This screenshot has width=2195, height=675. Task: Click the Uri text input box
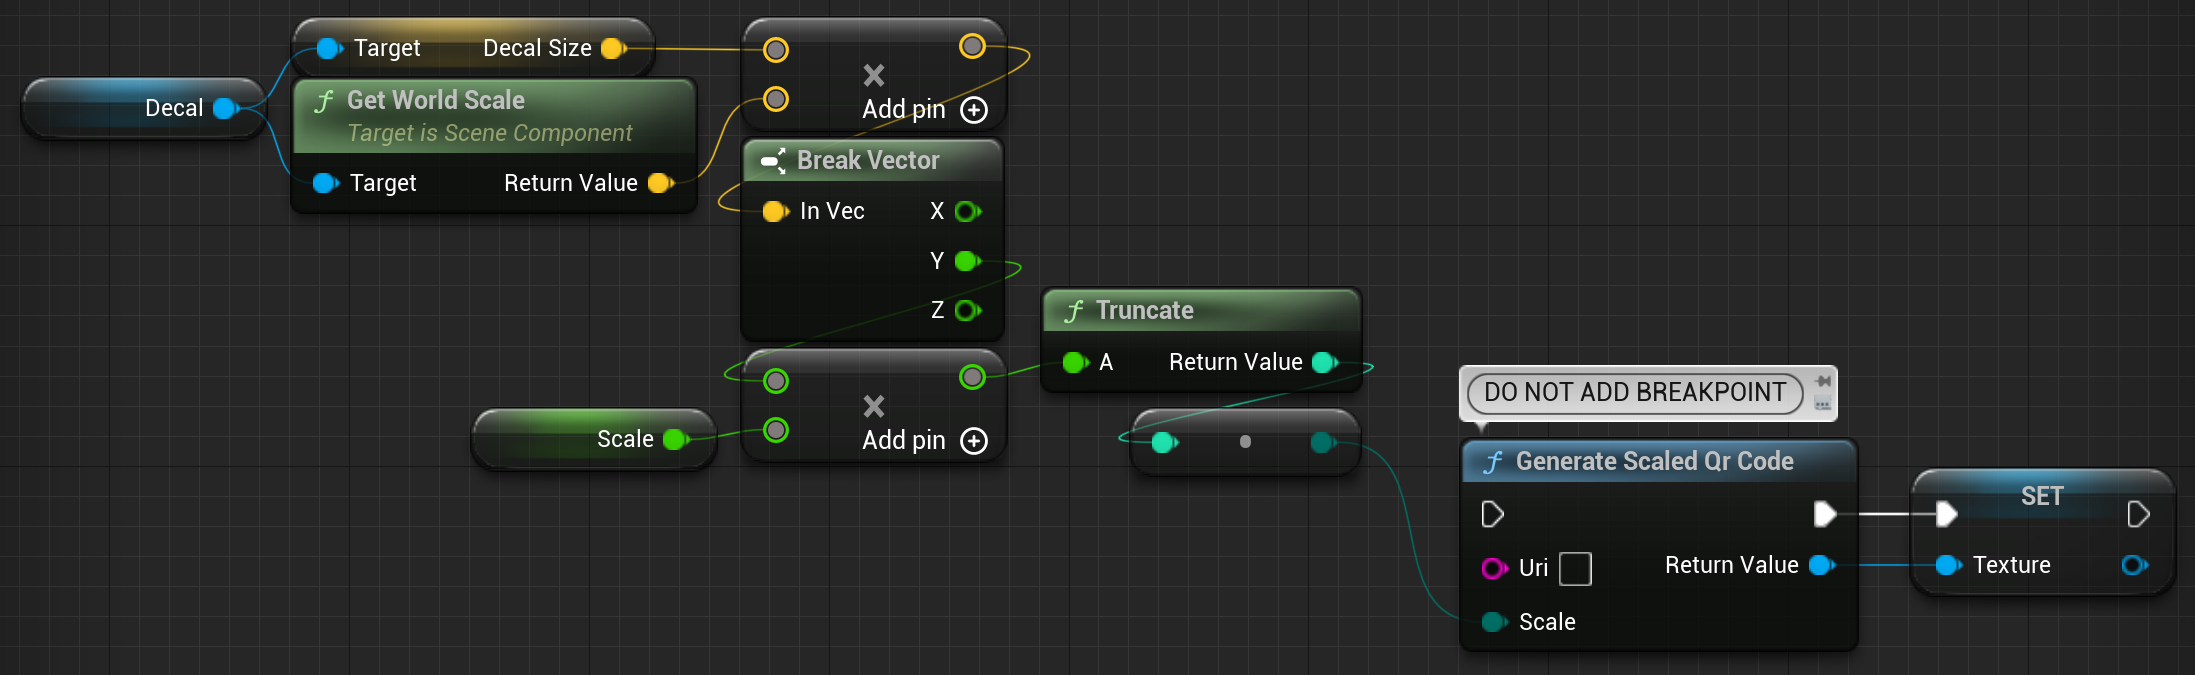point(1575,569)
